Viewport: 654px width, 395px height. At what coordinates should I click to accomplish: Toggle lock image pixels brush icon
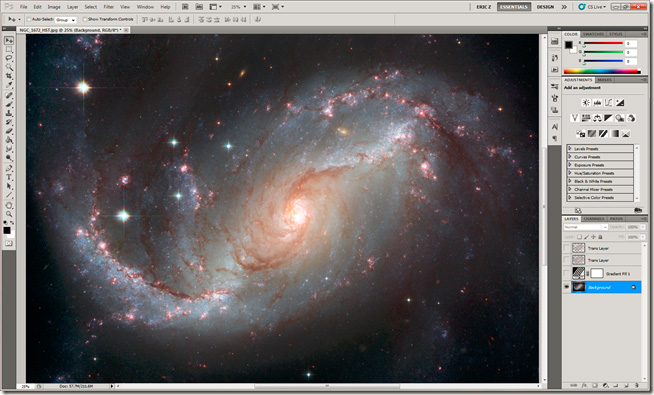[586, 237]
